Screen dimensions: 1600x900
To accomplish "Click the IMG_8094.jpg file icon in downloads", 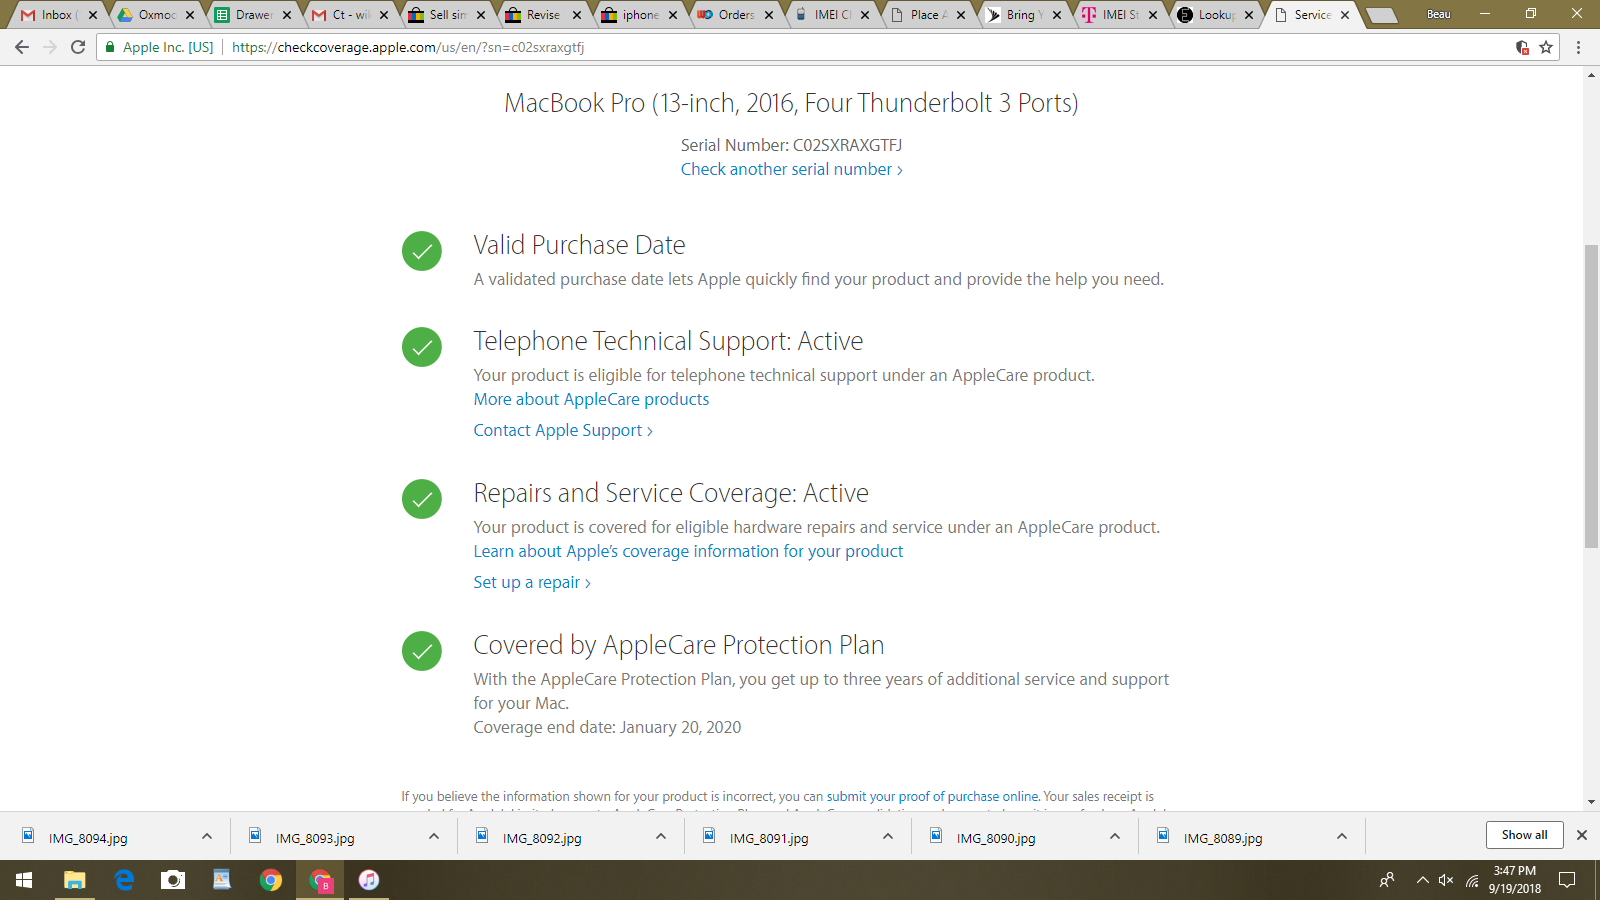I will click(x=29, y=836).
